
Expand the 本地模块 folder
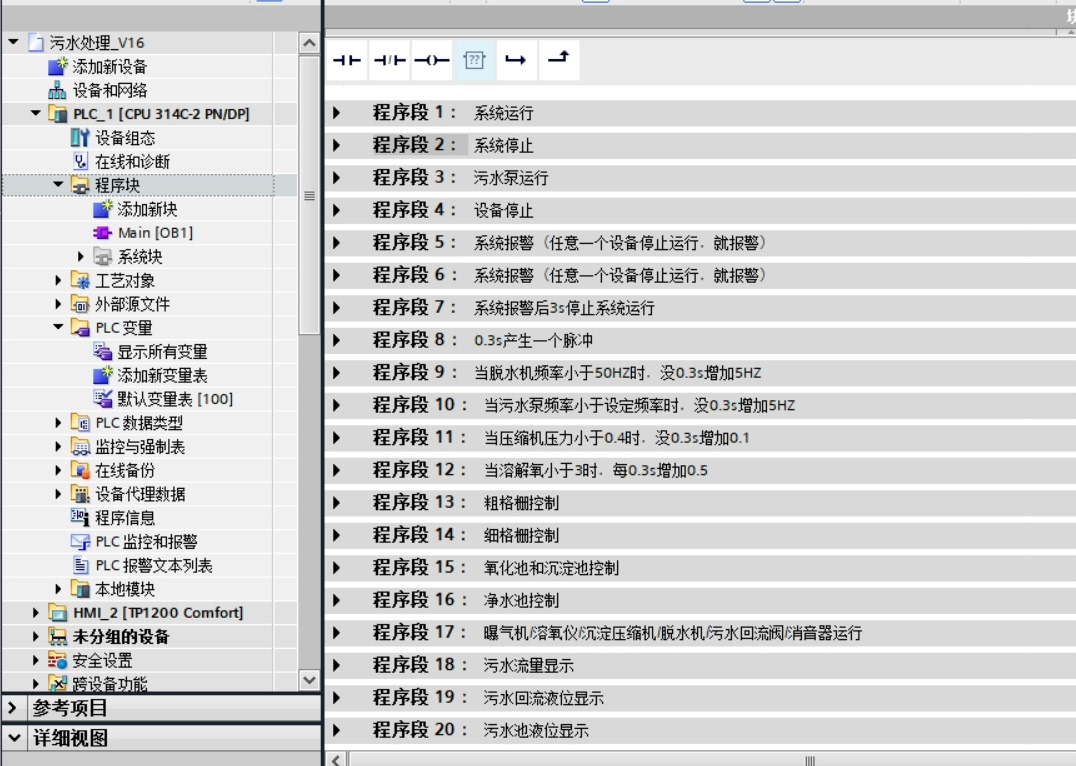(x=58, y=589)
